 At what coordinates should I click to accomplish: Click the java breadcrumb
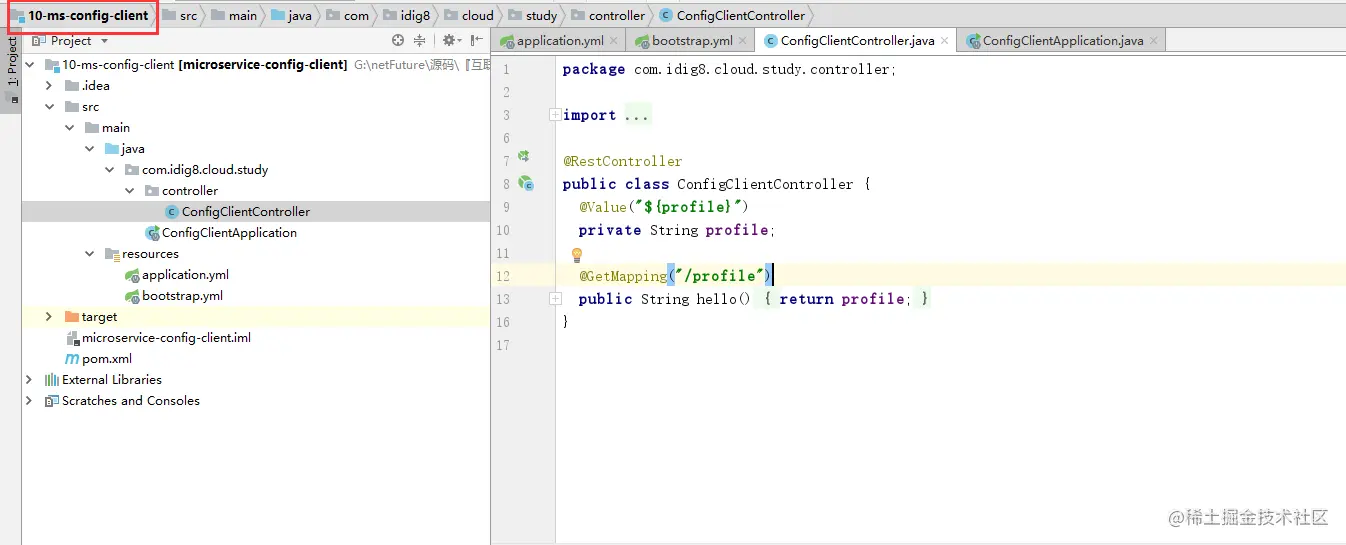(x=291, y=16)
